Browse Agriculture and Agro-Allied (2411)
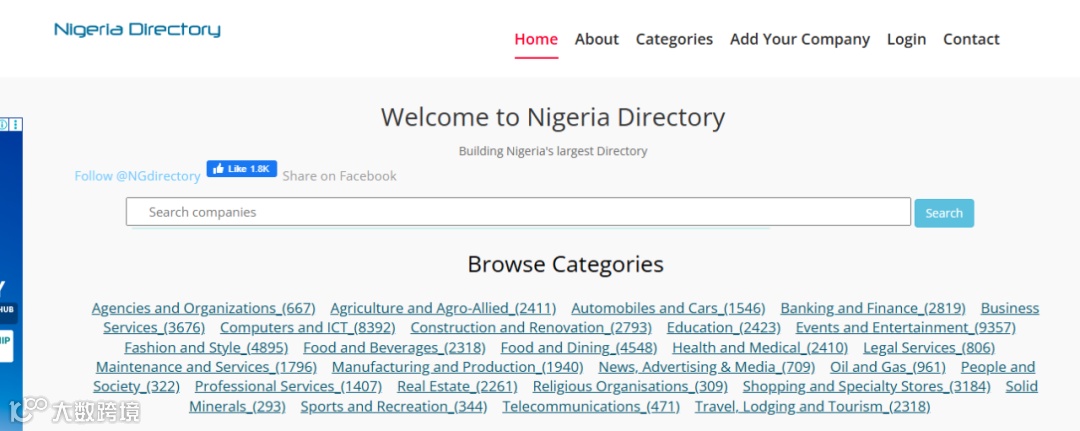The image size is (1080, 431). coord(443,308)
